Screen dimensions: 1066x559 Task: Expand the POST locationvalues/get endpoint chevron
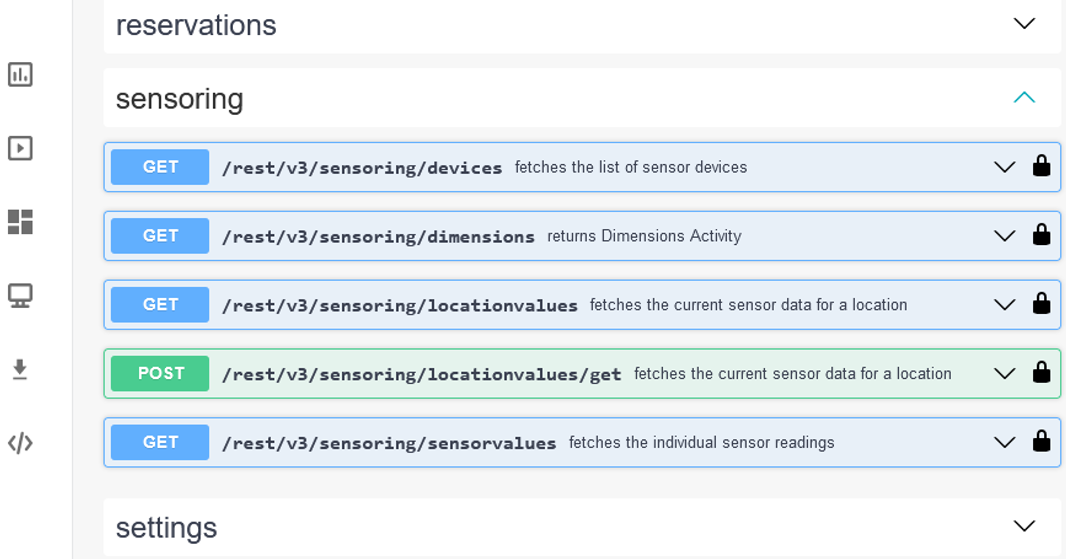(1004, 373)
